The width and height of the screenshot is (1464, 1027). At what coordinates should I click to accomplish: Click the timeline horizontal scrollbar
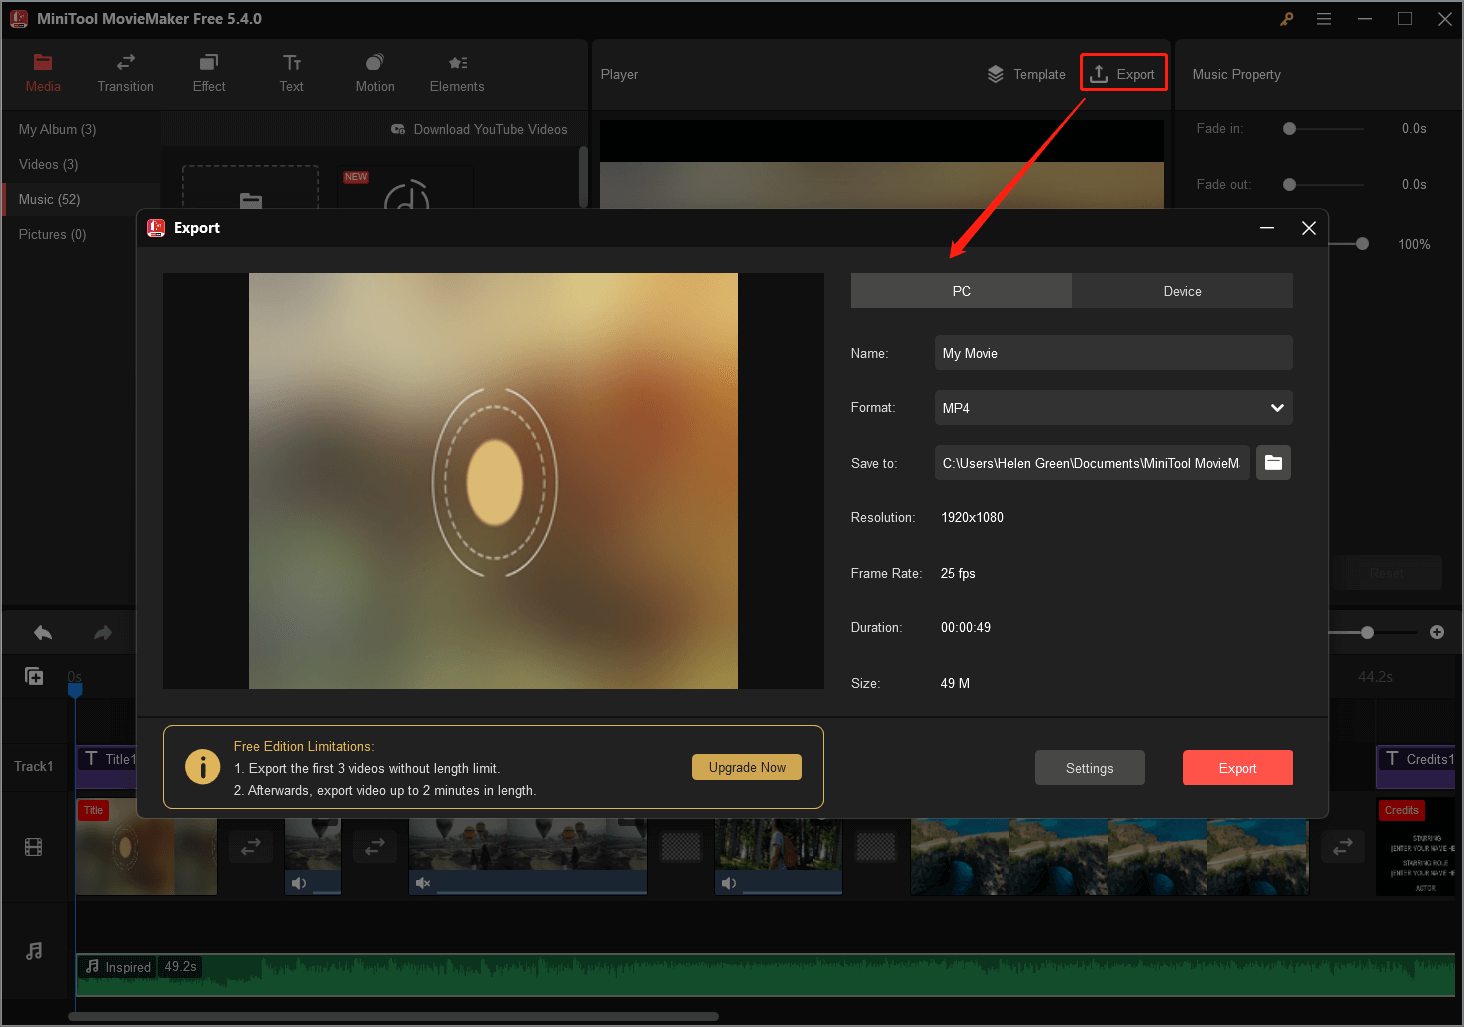click(393, 1017)
